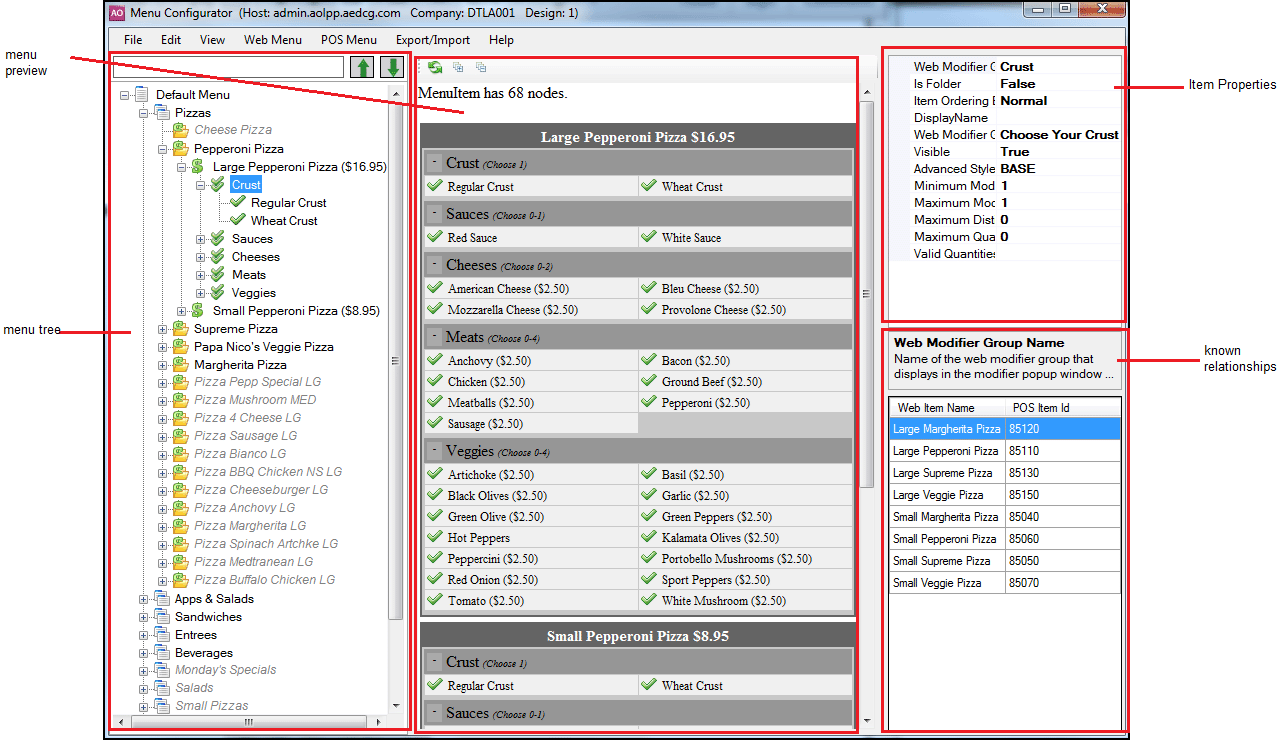The image size is (1281, 740).
Task: Click the Sandwiches category icon
Action: (x=161, y=617)
